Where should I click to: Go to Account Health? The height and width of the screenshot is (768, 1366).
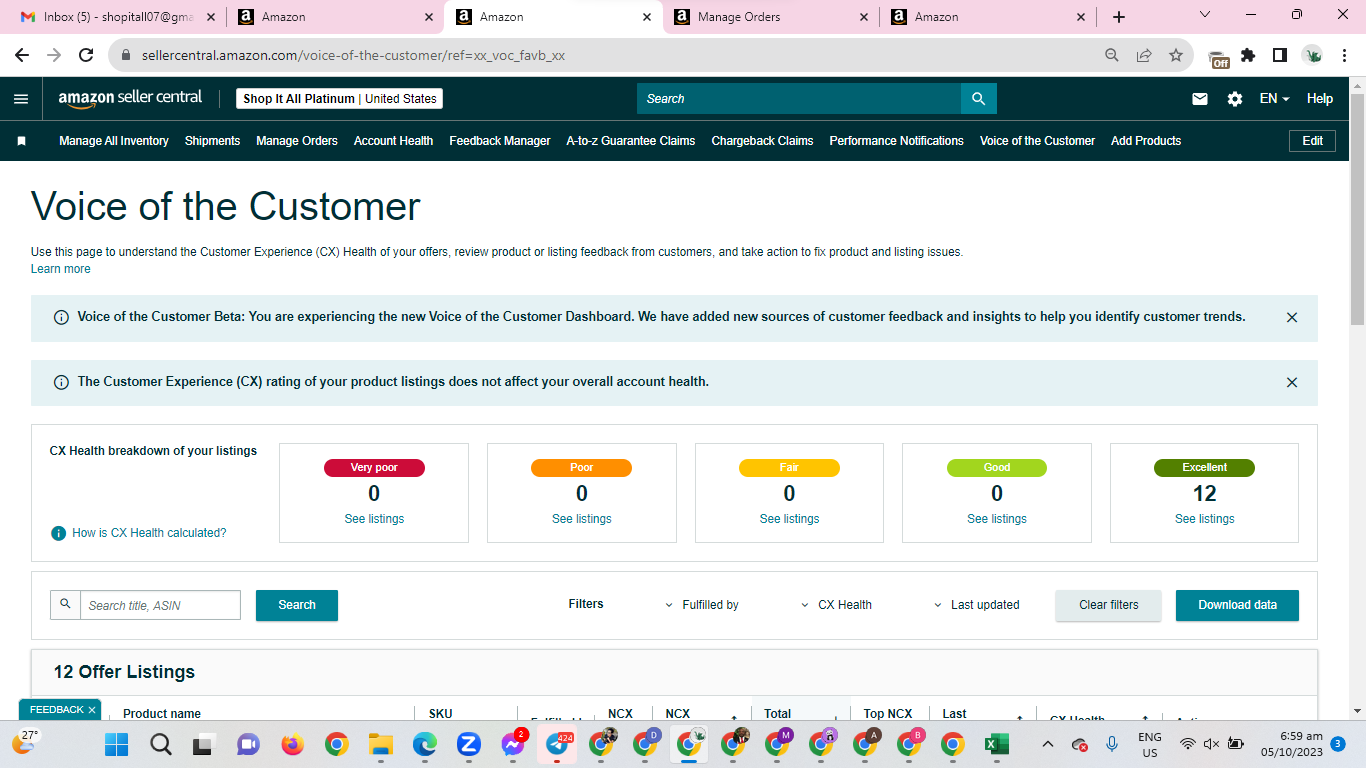pos(393,141)
